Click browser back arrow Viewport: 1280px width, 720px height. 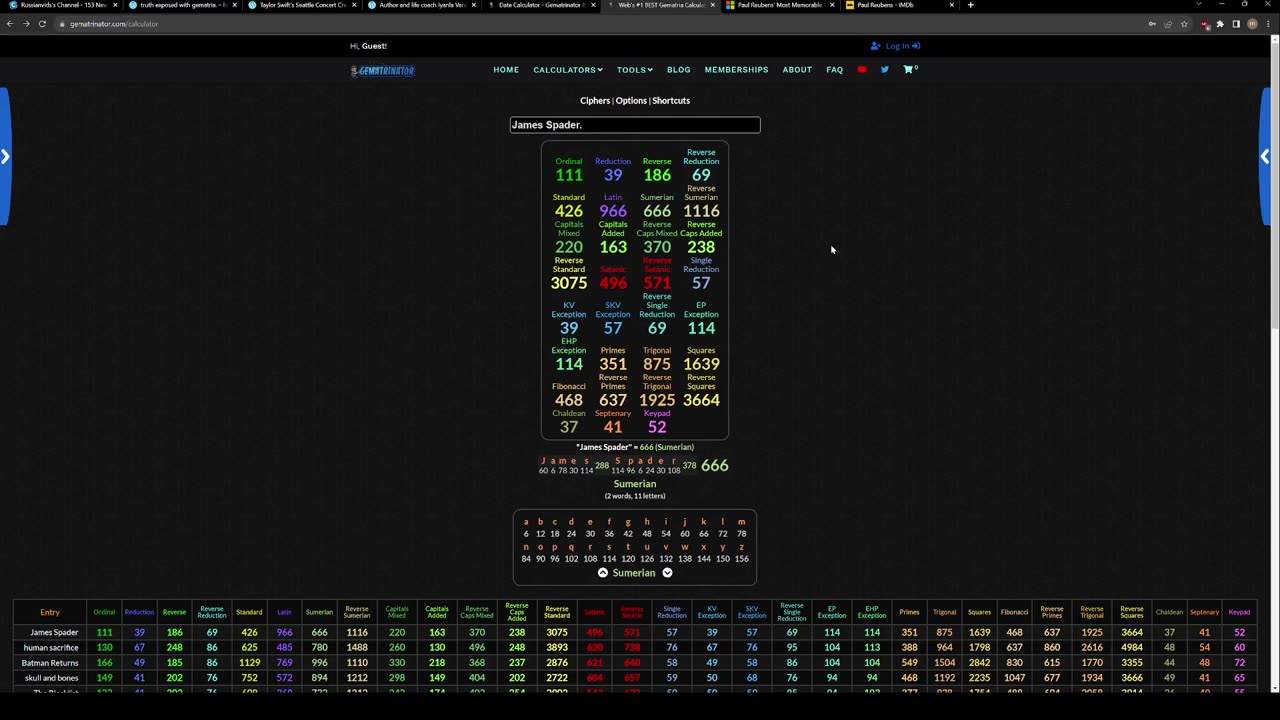(x=9, y=24)
